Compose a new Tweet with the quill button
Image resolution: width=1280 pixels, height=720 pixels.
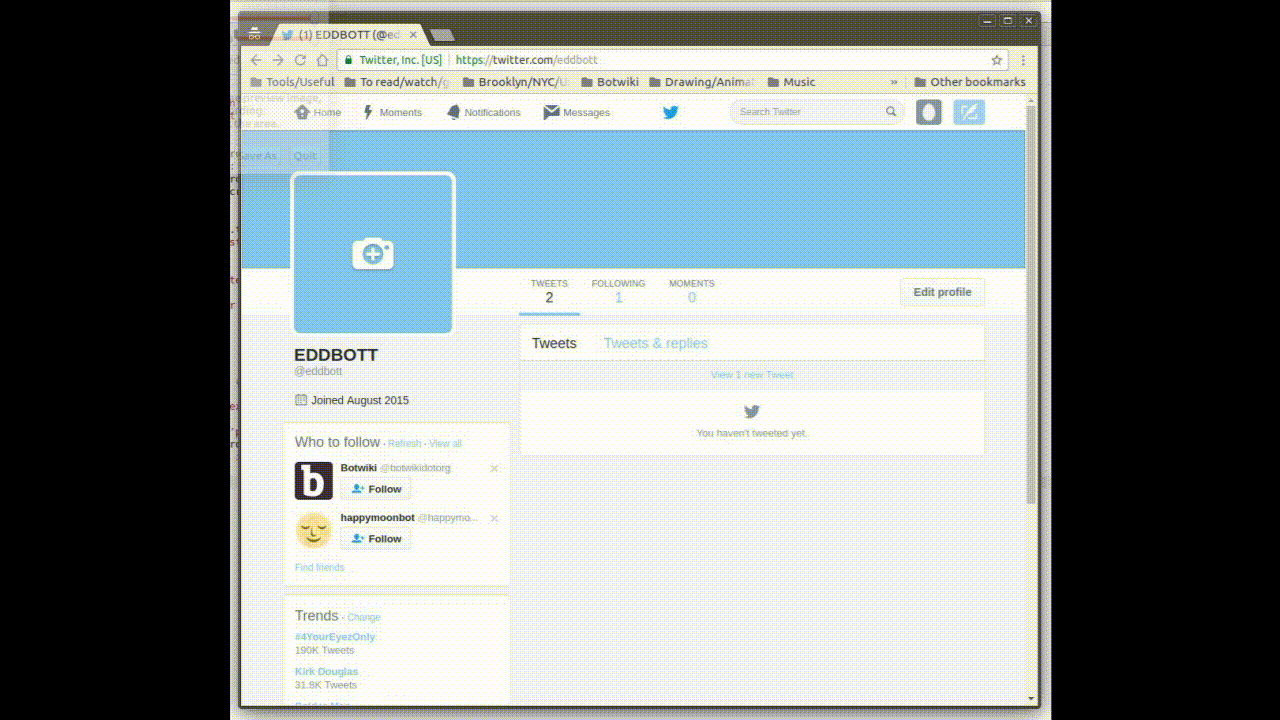pyautogui.click(x=969, y=112)
